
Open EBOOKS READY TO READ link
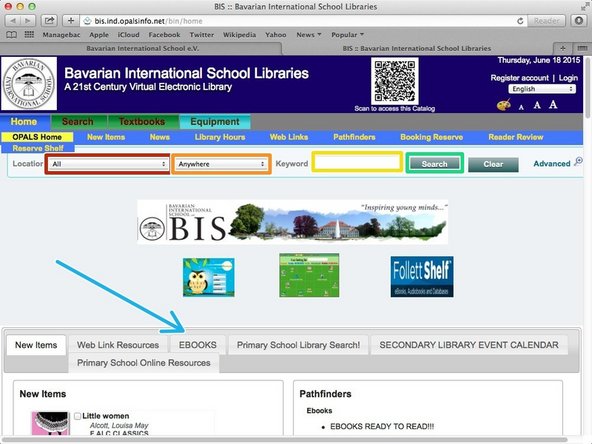click(x=382, y=426)
